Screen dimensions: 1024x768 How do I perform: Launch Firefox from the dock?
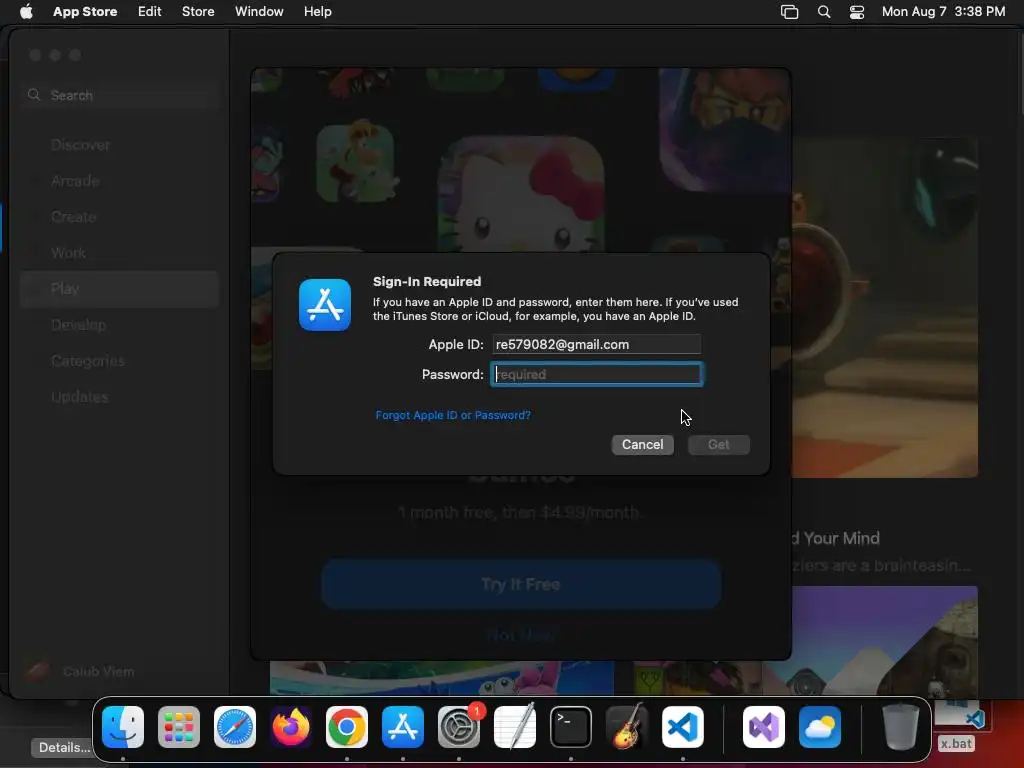291,727
